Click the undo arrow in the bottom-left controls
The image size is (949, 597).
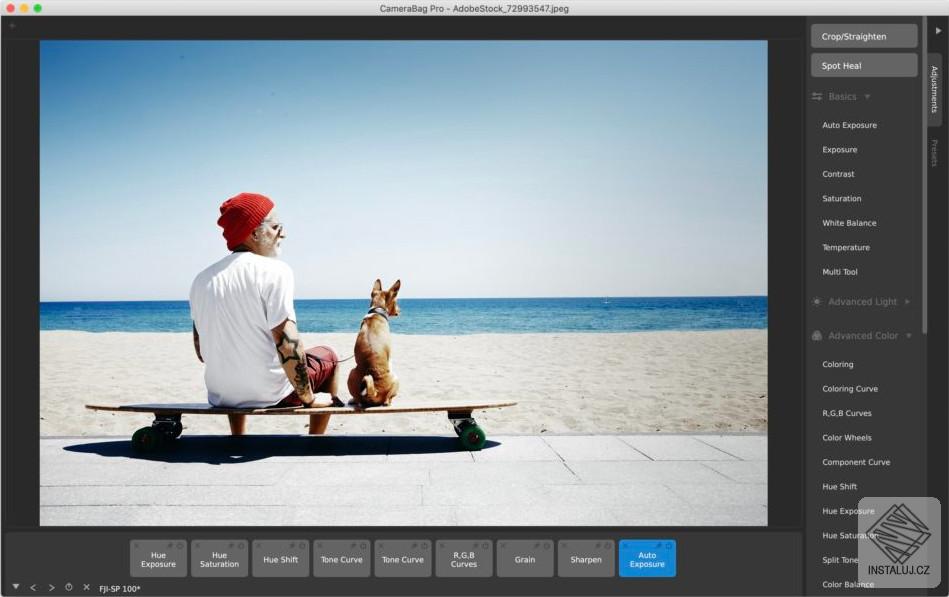33,587
